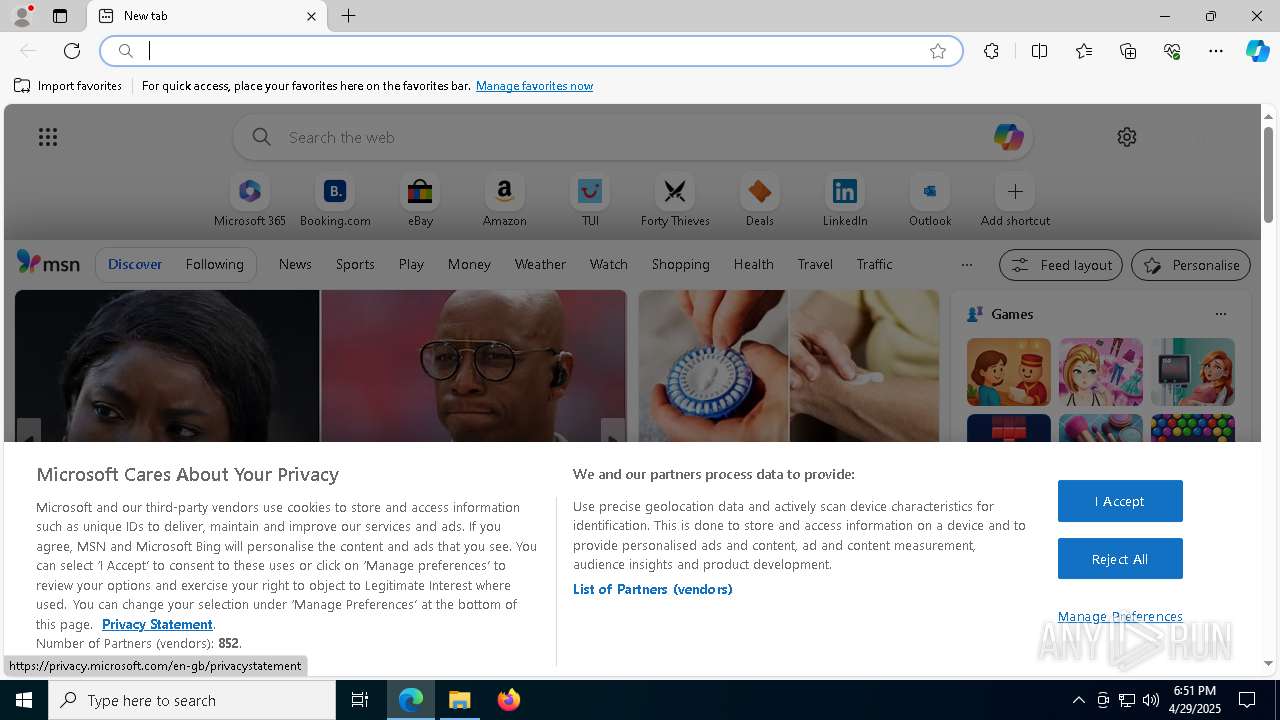
Task: Open the Traffic menu item
Action: (874, 265)
